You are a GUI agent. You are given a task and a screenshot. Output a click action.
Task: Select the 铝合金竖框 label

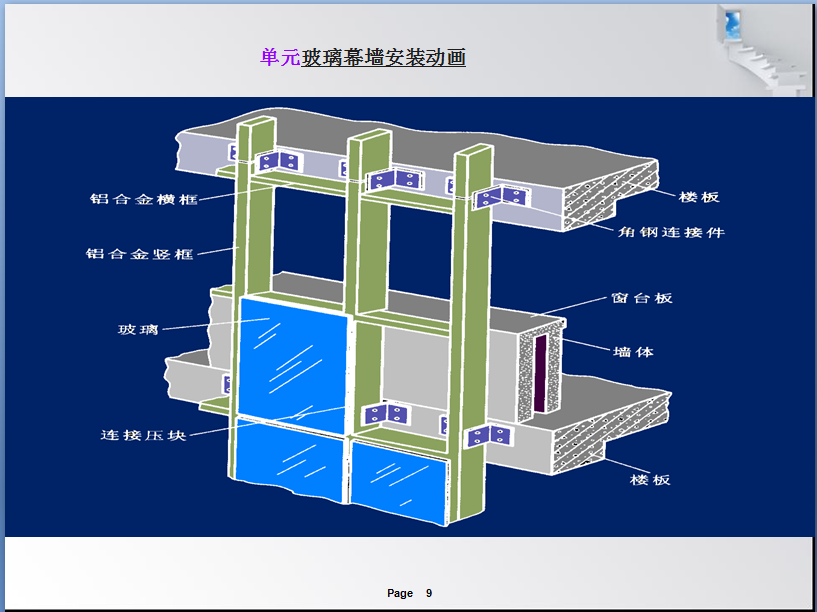pyautogui.click(x=139, y=254)
